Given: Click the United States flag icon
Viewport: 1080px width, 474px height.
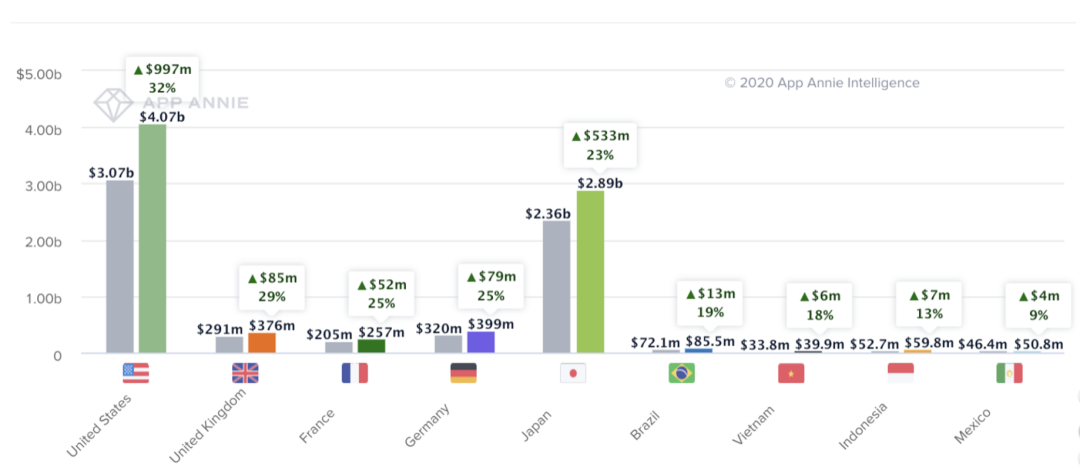Looking at the screenshot, I should pyautogui.click(x=135, y=373).
